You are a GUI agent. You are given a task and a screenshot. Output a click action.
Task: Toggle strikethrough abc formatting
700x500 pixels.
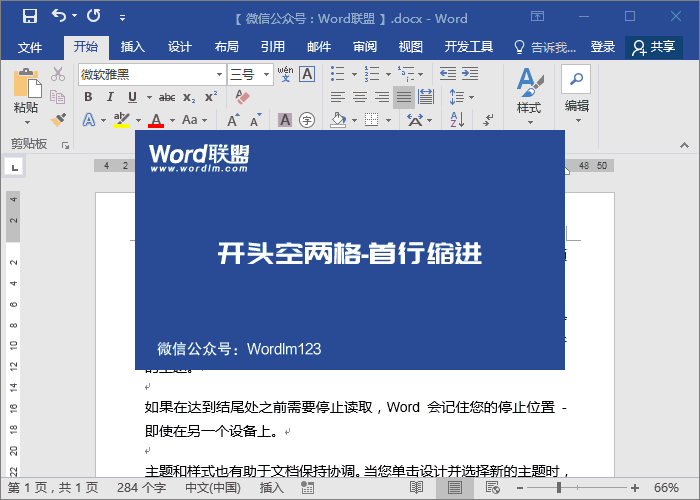coord(167,97)
